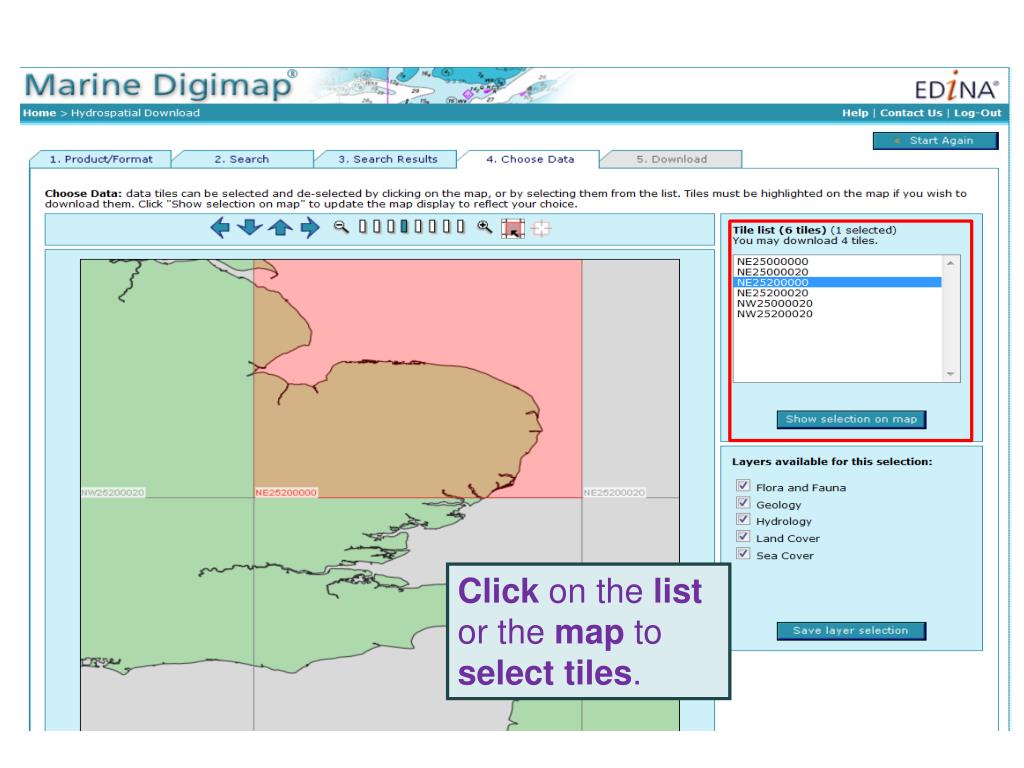Click the grey NE26200020 tile on map
The height and width of the screenshot is (768, 1024).
click(630, 379)
